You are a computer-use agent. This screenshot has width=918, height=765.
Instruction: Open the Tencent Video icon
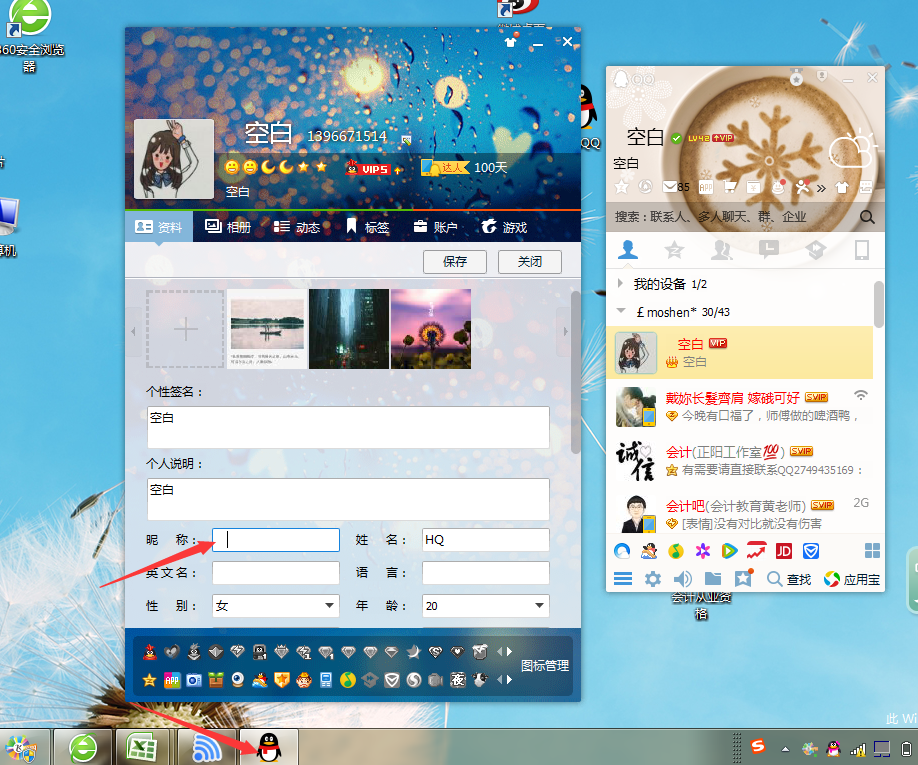730,551
